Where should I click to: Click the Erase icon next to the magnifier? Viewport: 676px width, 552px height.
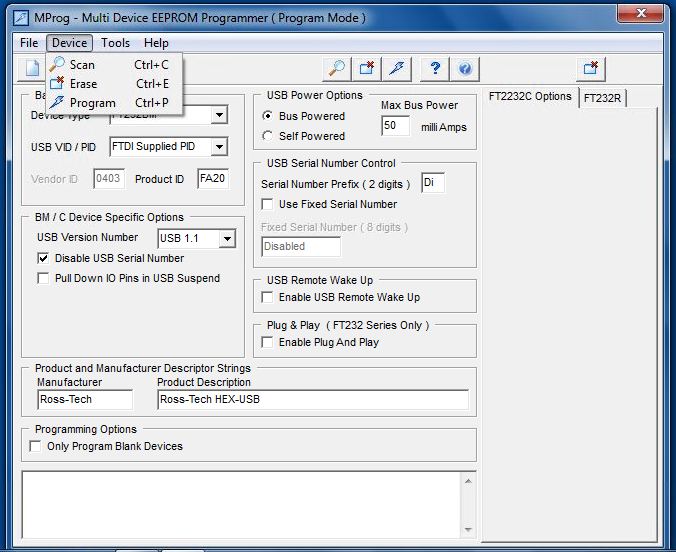tap(366, 69)
